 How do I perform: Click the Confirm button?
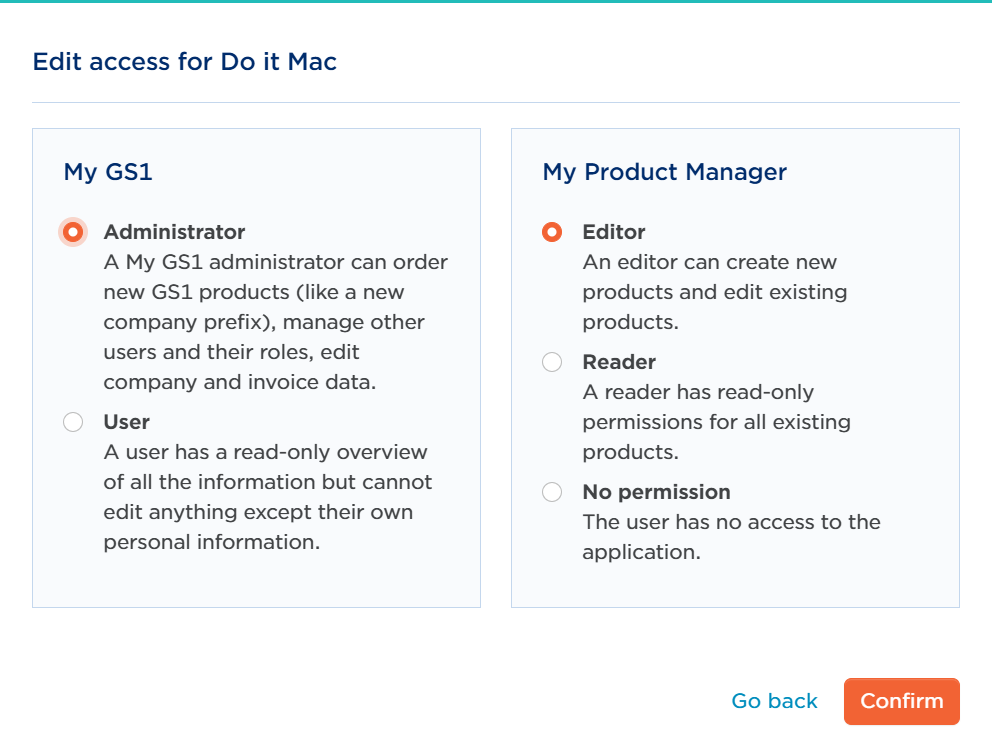[x=902, y=701]
